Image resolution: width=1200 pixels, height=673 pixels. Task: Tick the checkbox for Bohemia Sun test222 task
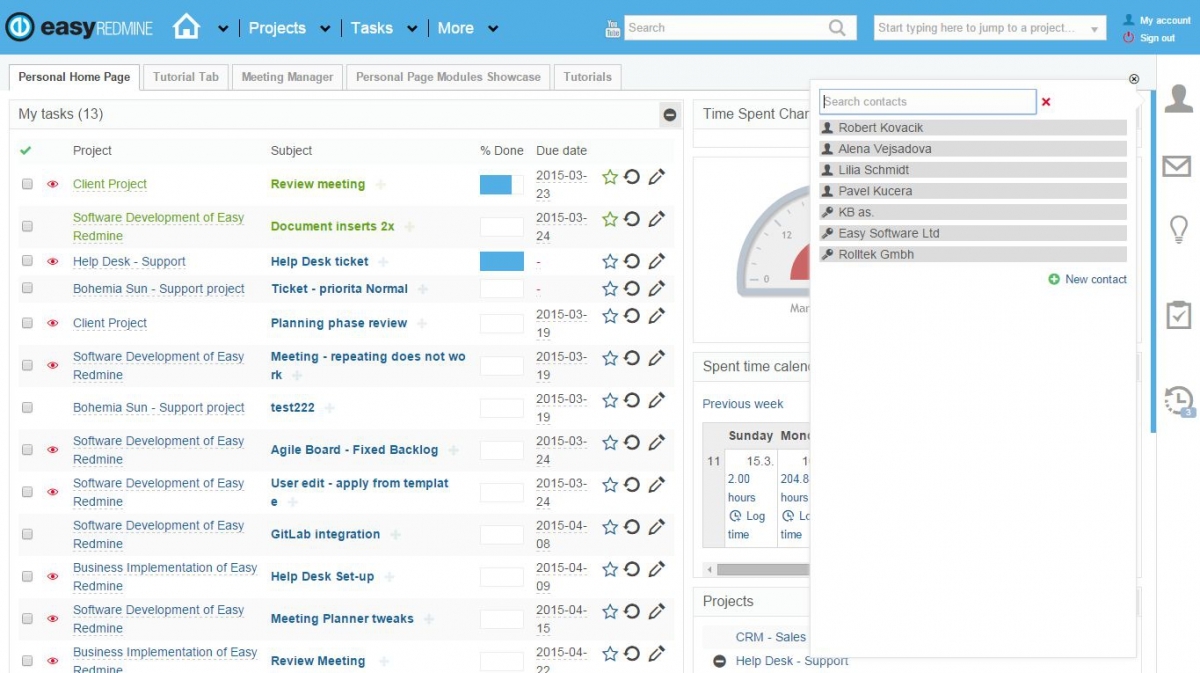tap(27, 408)
